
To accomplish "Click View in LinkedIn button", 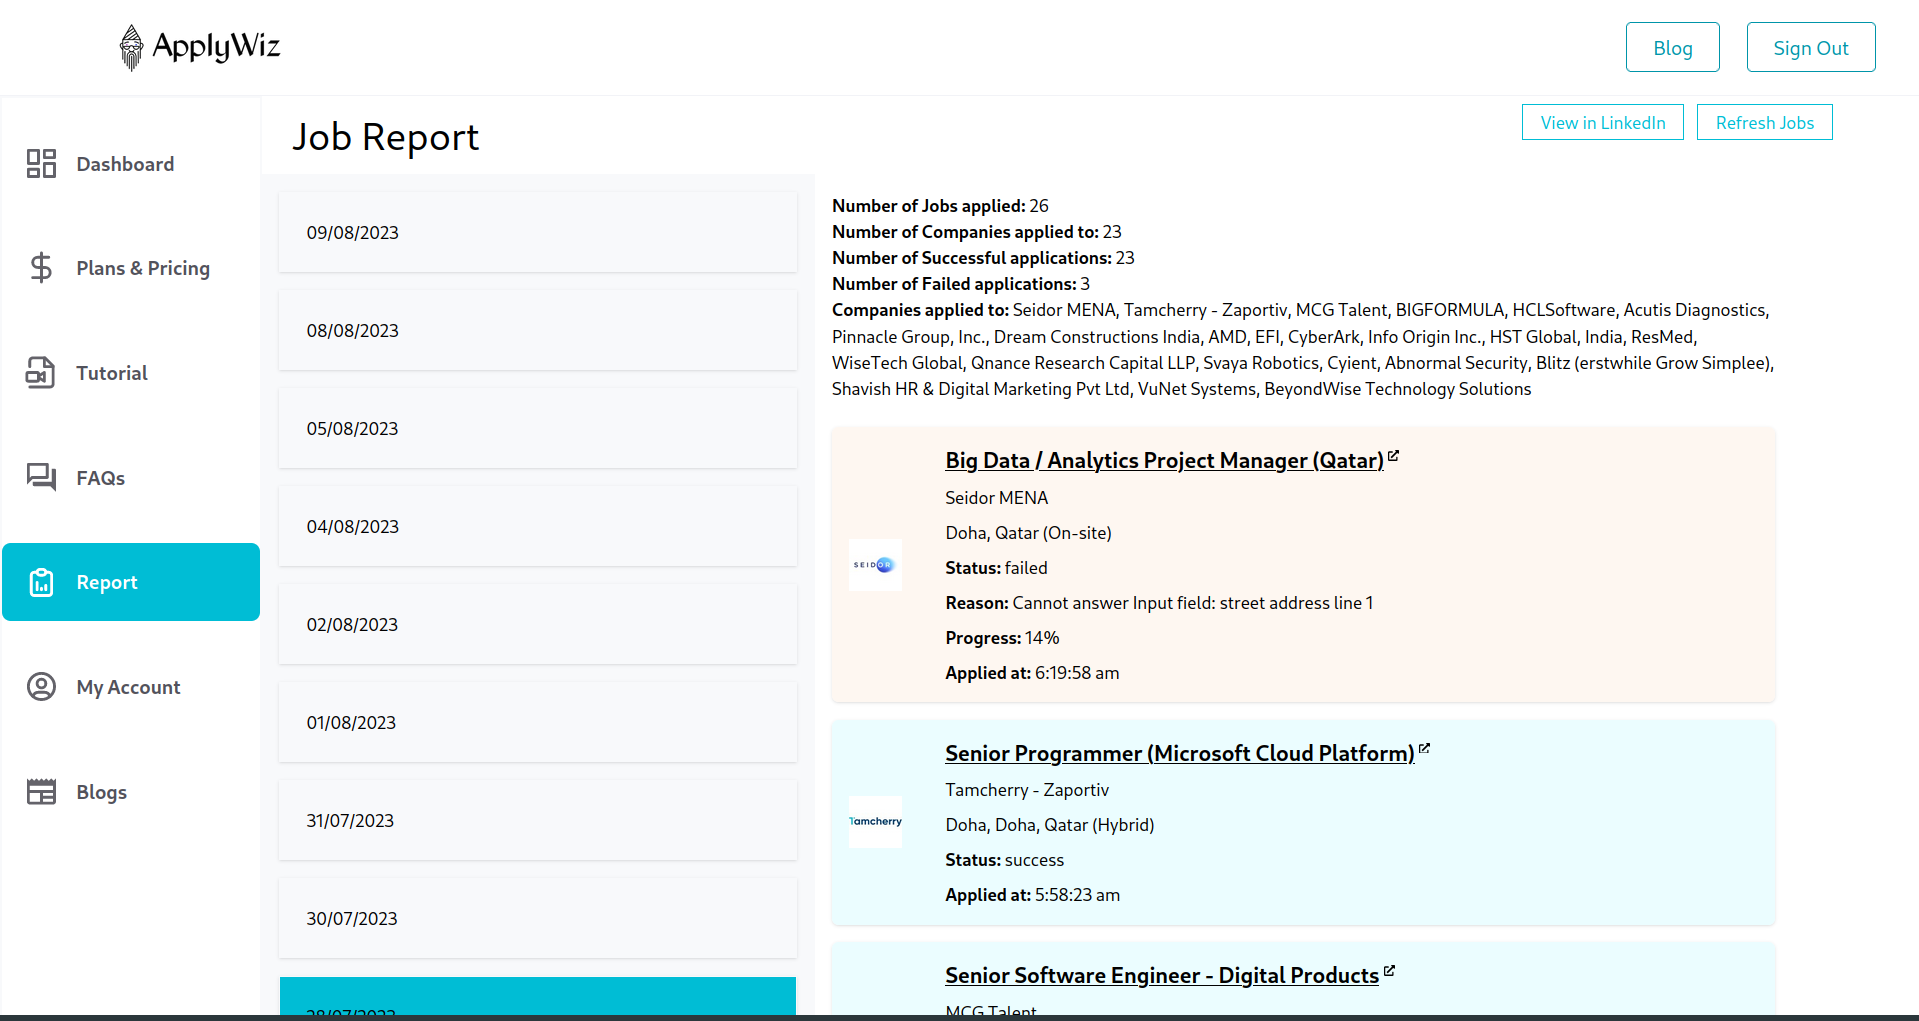I will [x=1602, y=122].
